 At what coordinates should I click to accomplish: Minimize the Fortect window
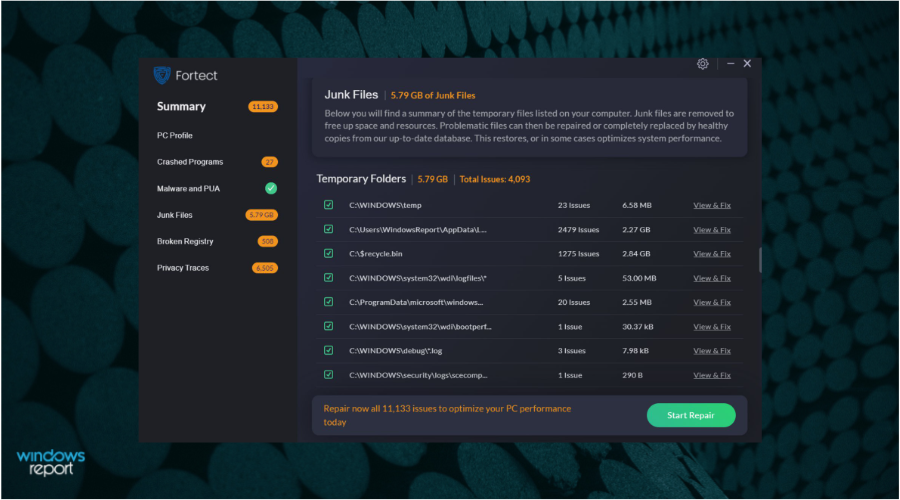731,64
